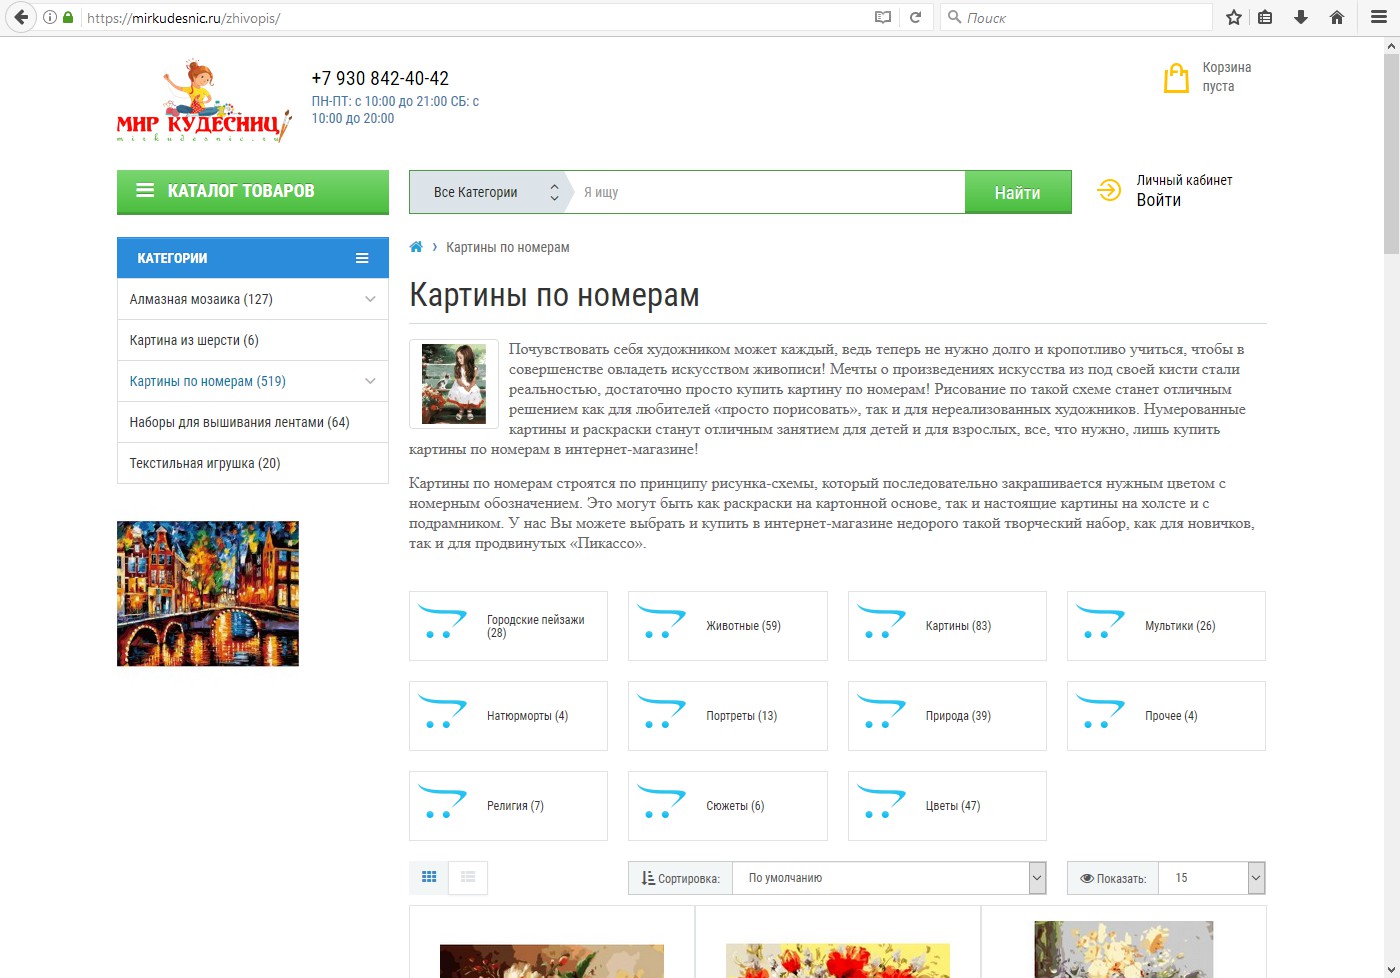Select Текстильная игрушка (20) category
This screenshot has height=978, width=1400.
coord(205,463)
